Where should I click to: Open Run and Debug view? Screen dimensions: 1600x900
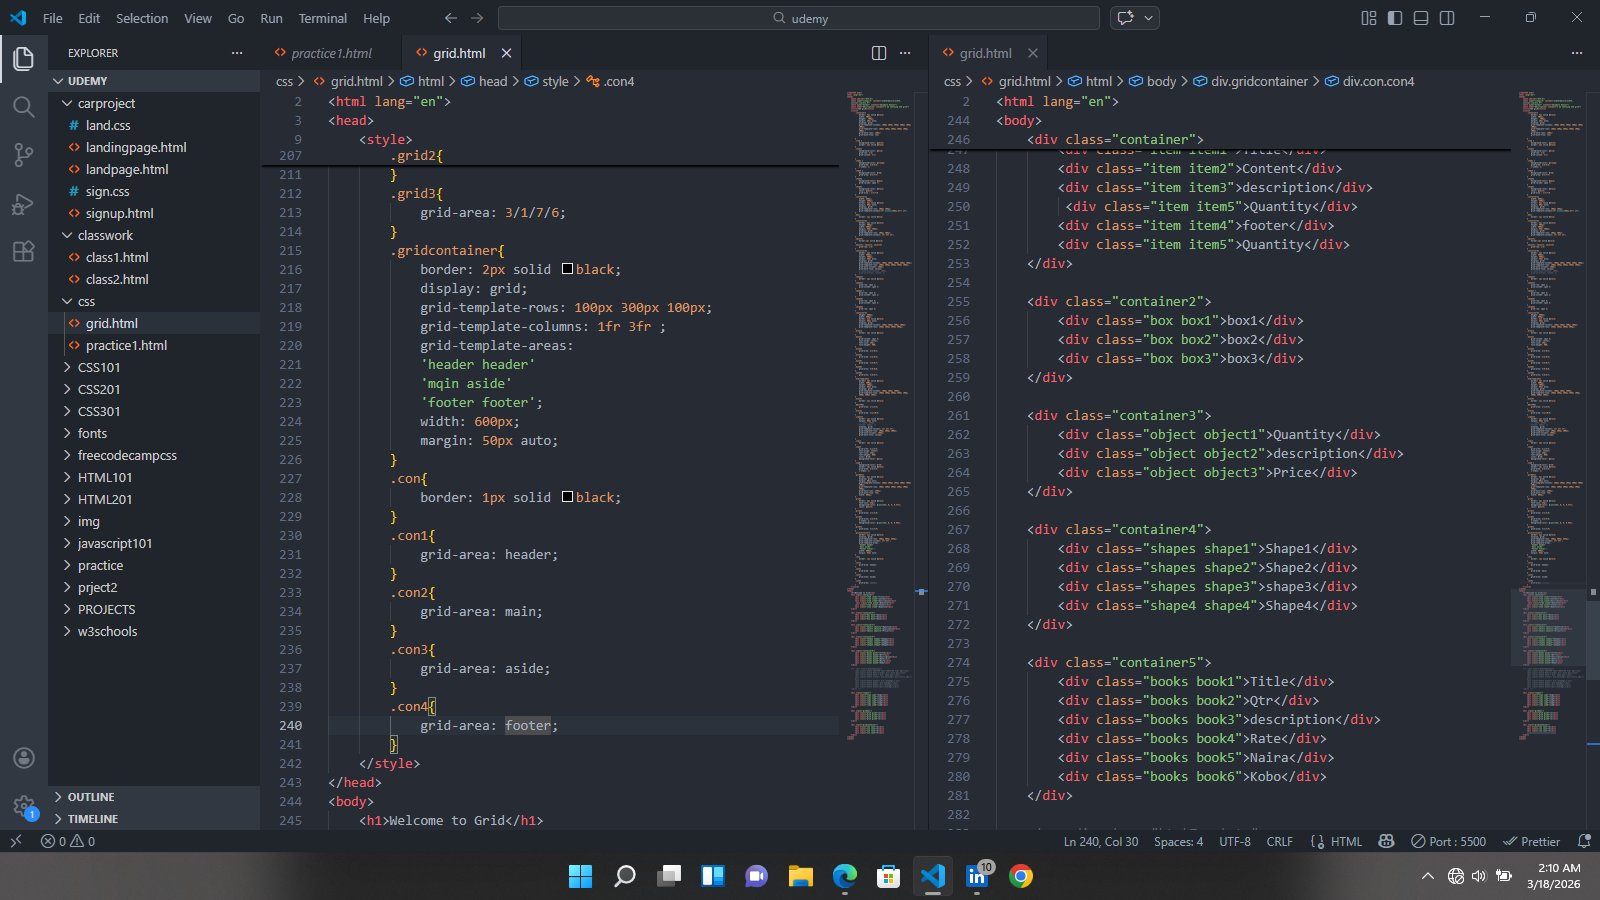point(24,204)
